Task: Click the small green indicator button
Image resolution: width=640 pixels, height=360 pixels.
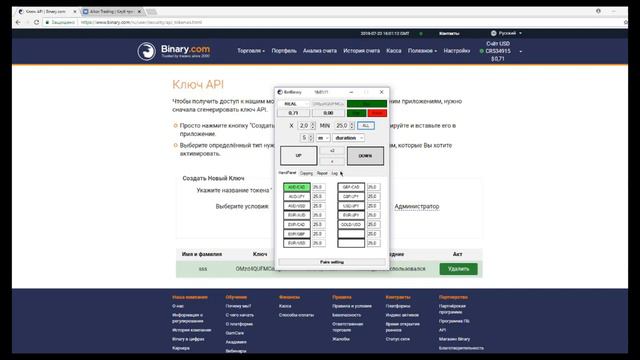Action: point(356,113)
